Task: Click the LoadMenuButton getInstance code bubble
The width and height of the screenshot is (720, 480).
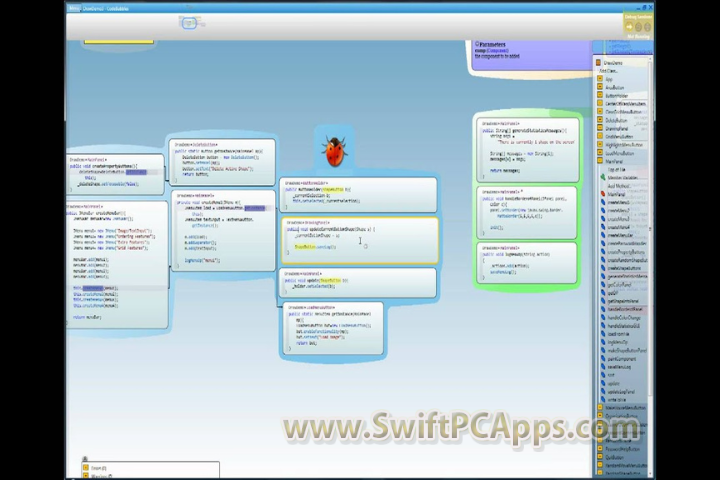Action: click(x=333, y=328)
